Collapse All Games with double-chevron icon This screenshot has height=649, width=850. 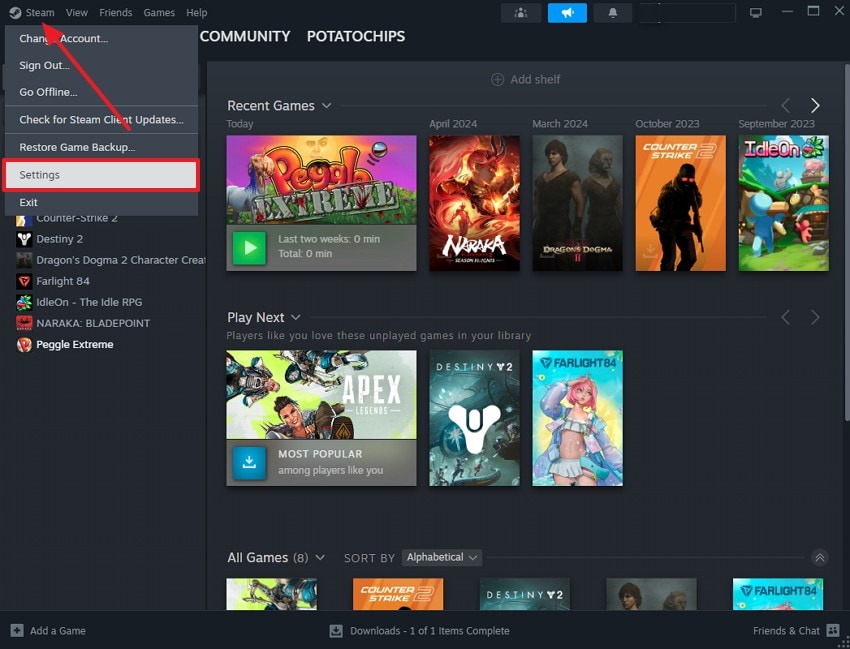tap(820, 557)
